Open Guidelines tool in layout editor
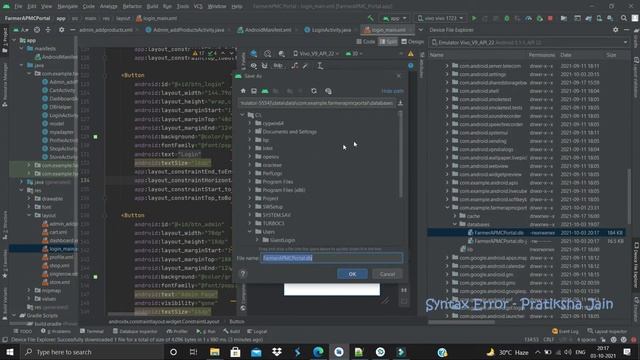The width and height of the screenshot is (640, 360). [320, 66]
